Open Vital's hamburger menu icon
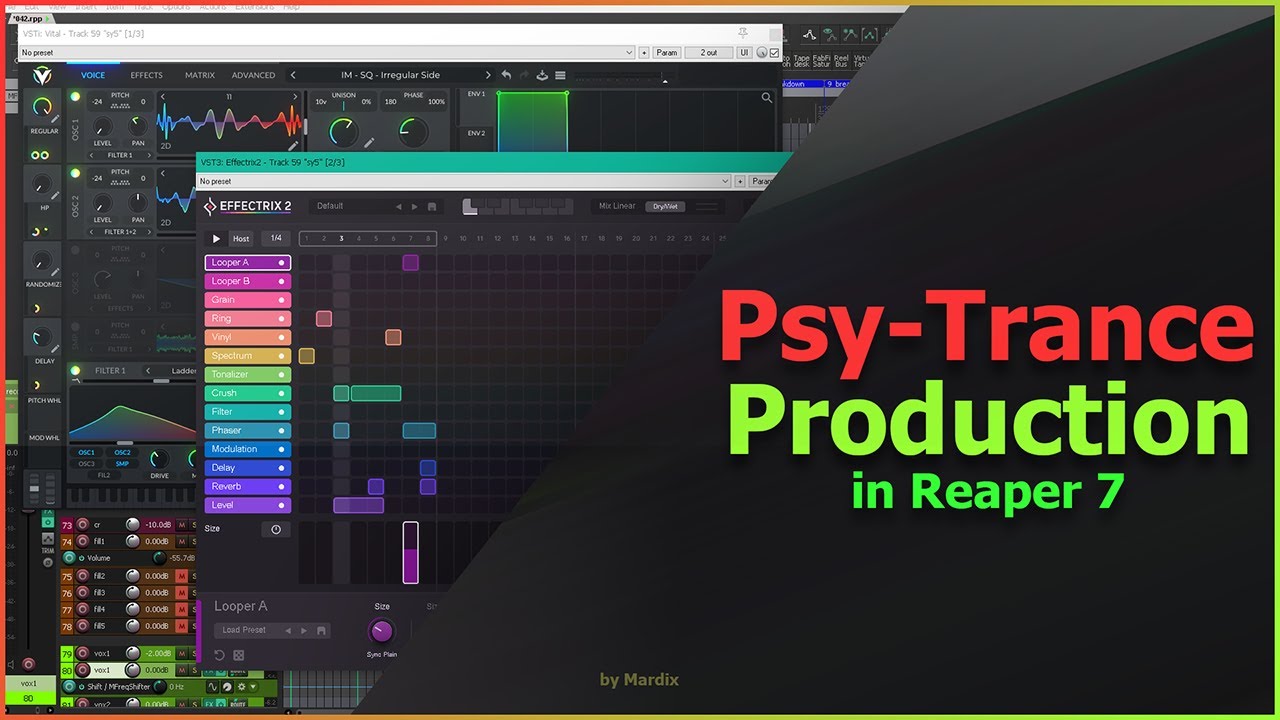 pos(560,75)
